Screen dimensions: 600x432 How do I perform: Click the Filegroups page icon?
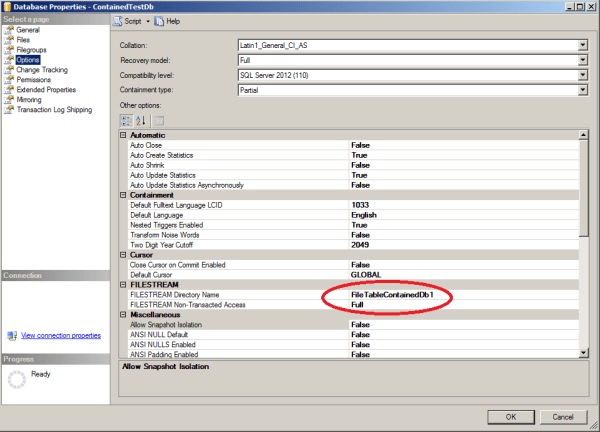(x=9, y=50)
